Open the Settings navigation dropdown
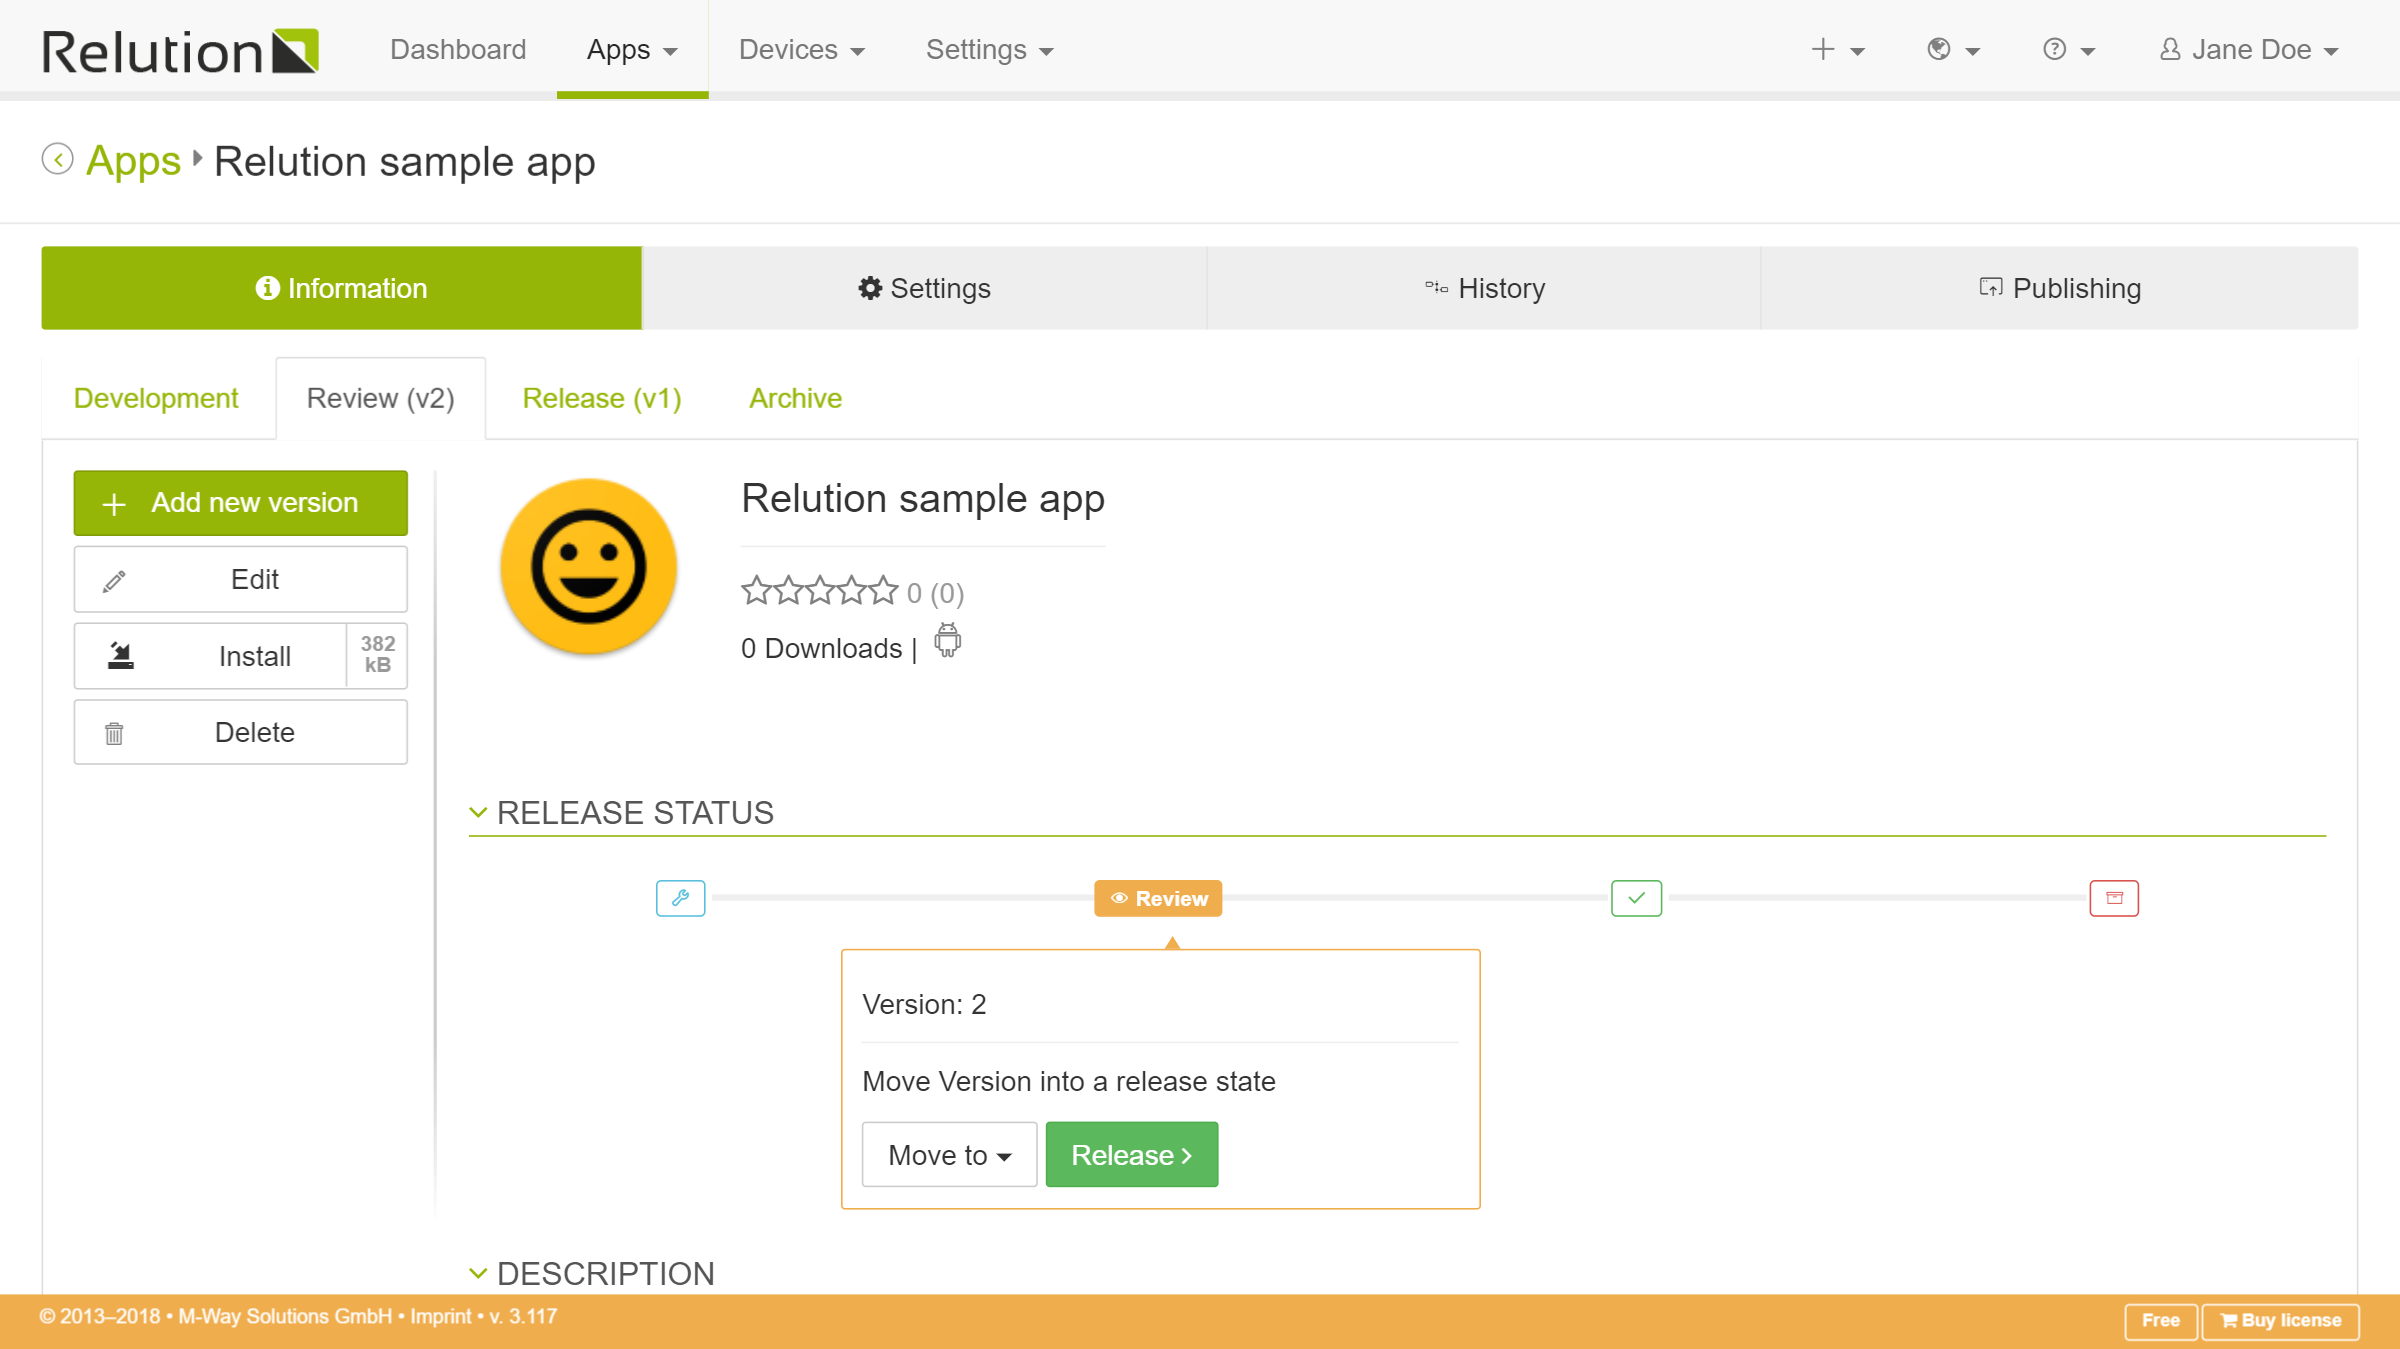This screenshot has height=1349, width=2400. point(989,50)
